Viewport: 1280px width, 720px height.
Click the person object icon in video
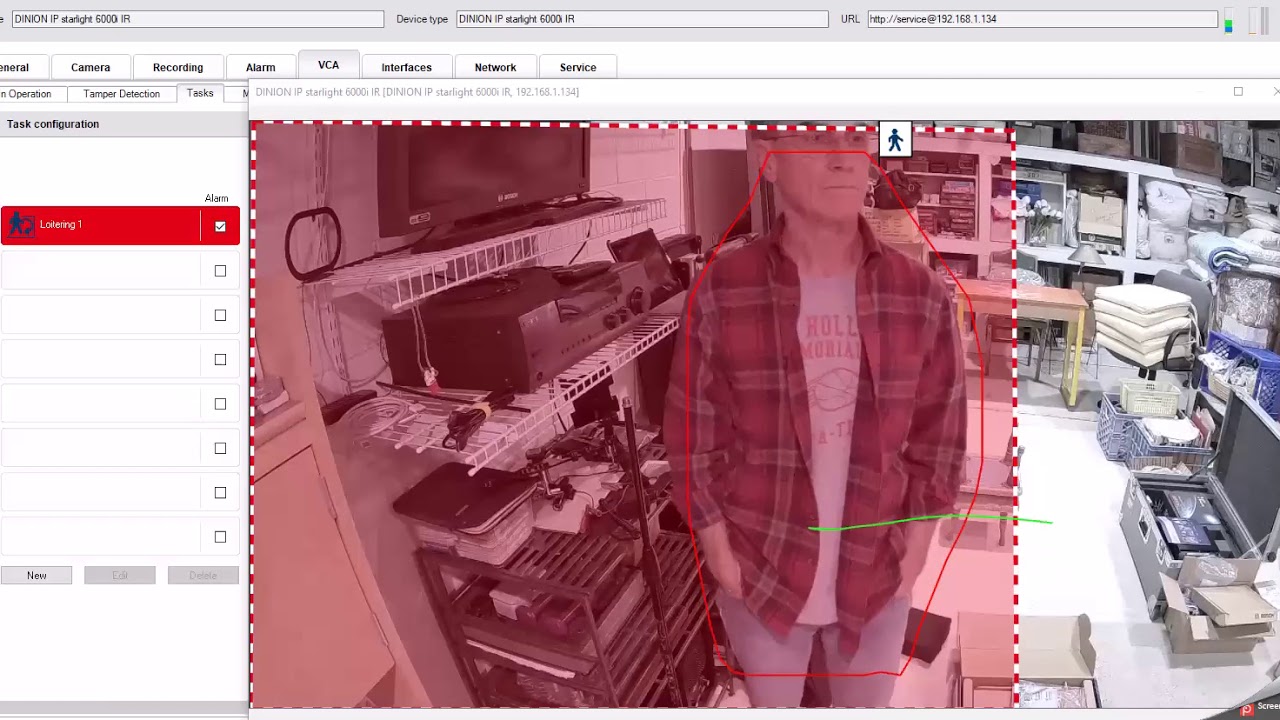[895, 141]
